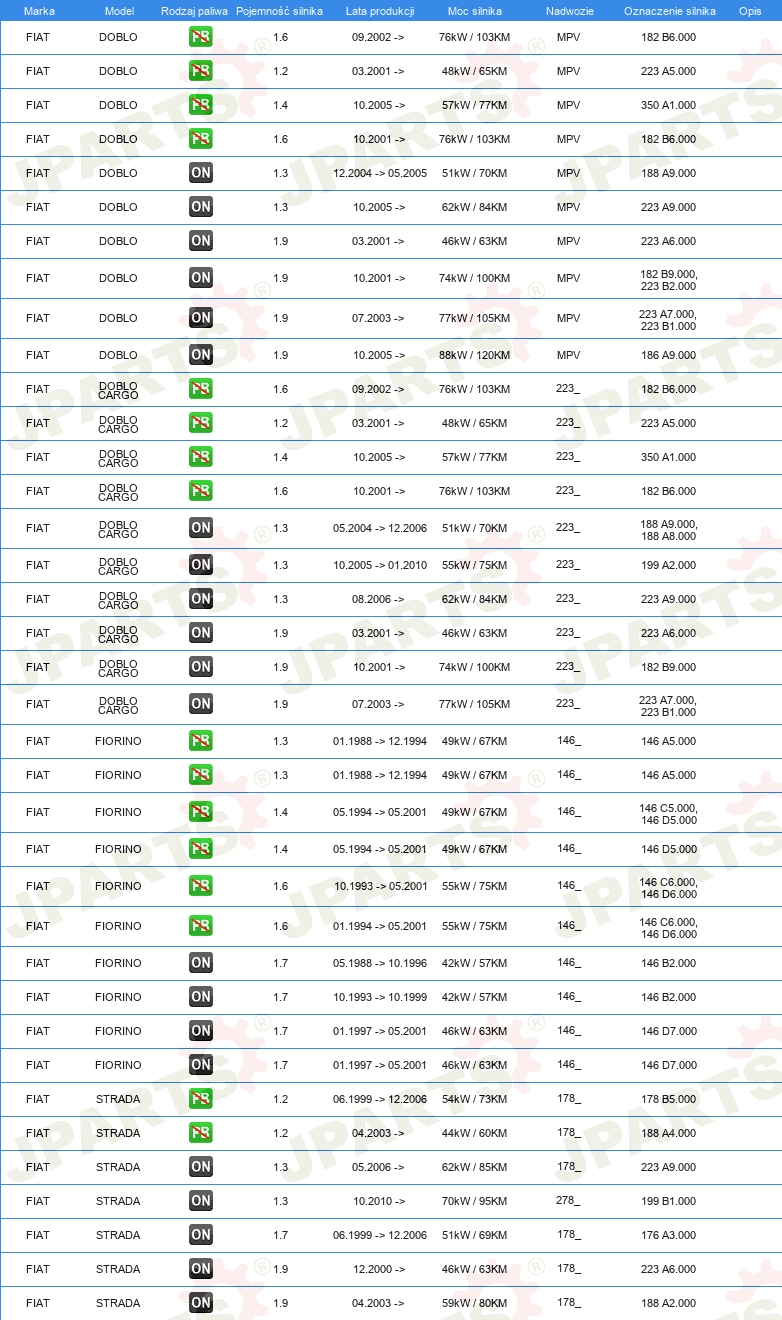This screenshot has width=782, height=1320.
Task: Click ON icon for Strada 1.3 05.2006
Action: [201, 1167]
